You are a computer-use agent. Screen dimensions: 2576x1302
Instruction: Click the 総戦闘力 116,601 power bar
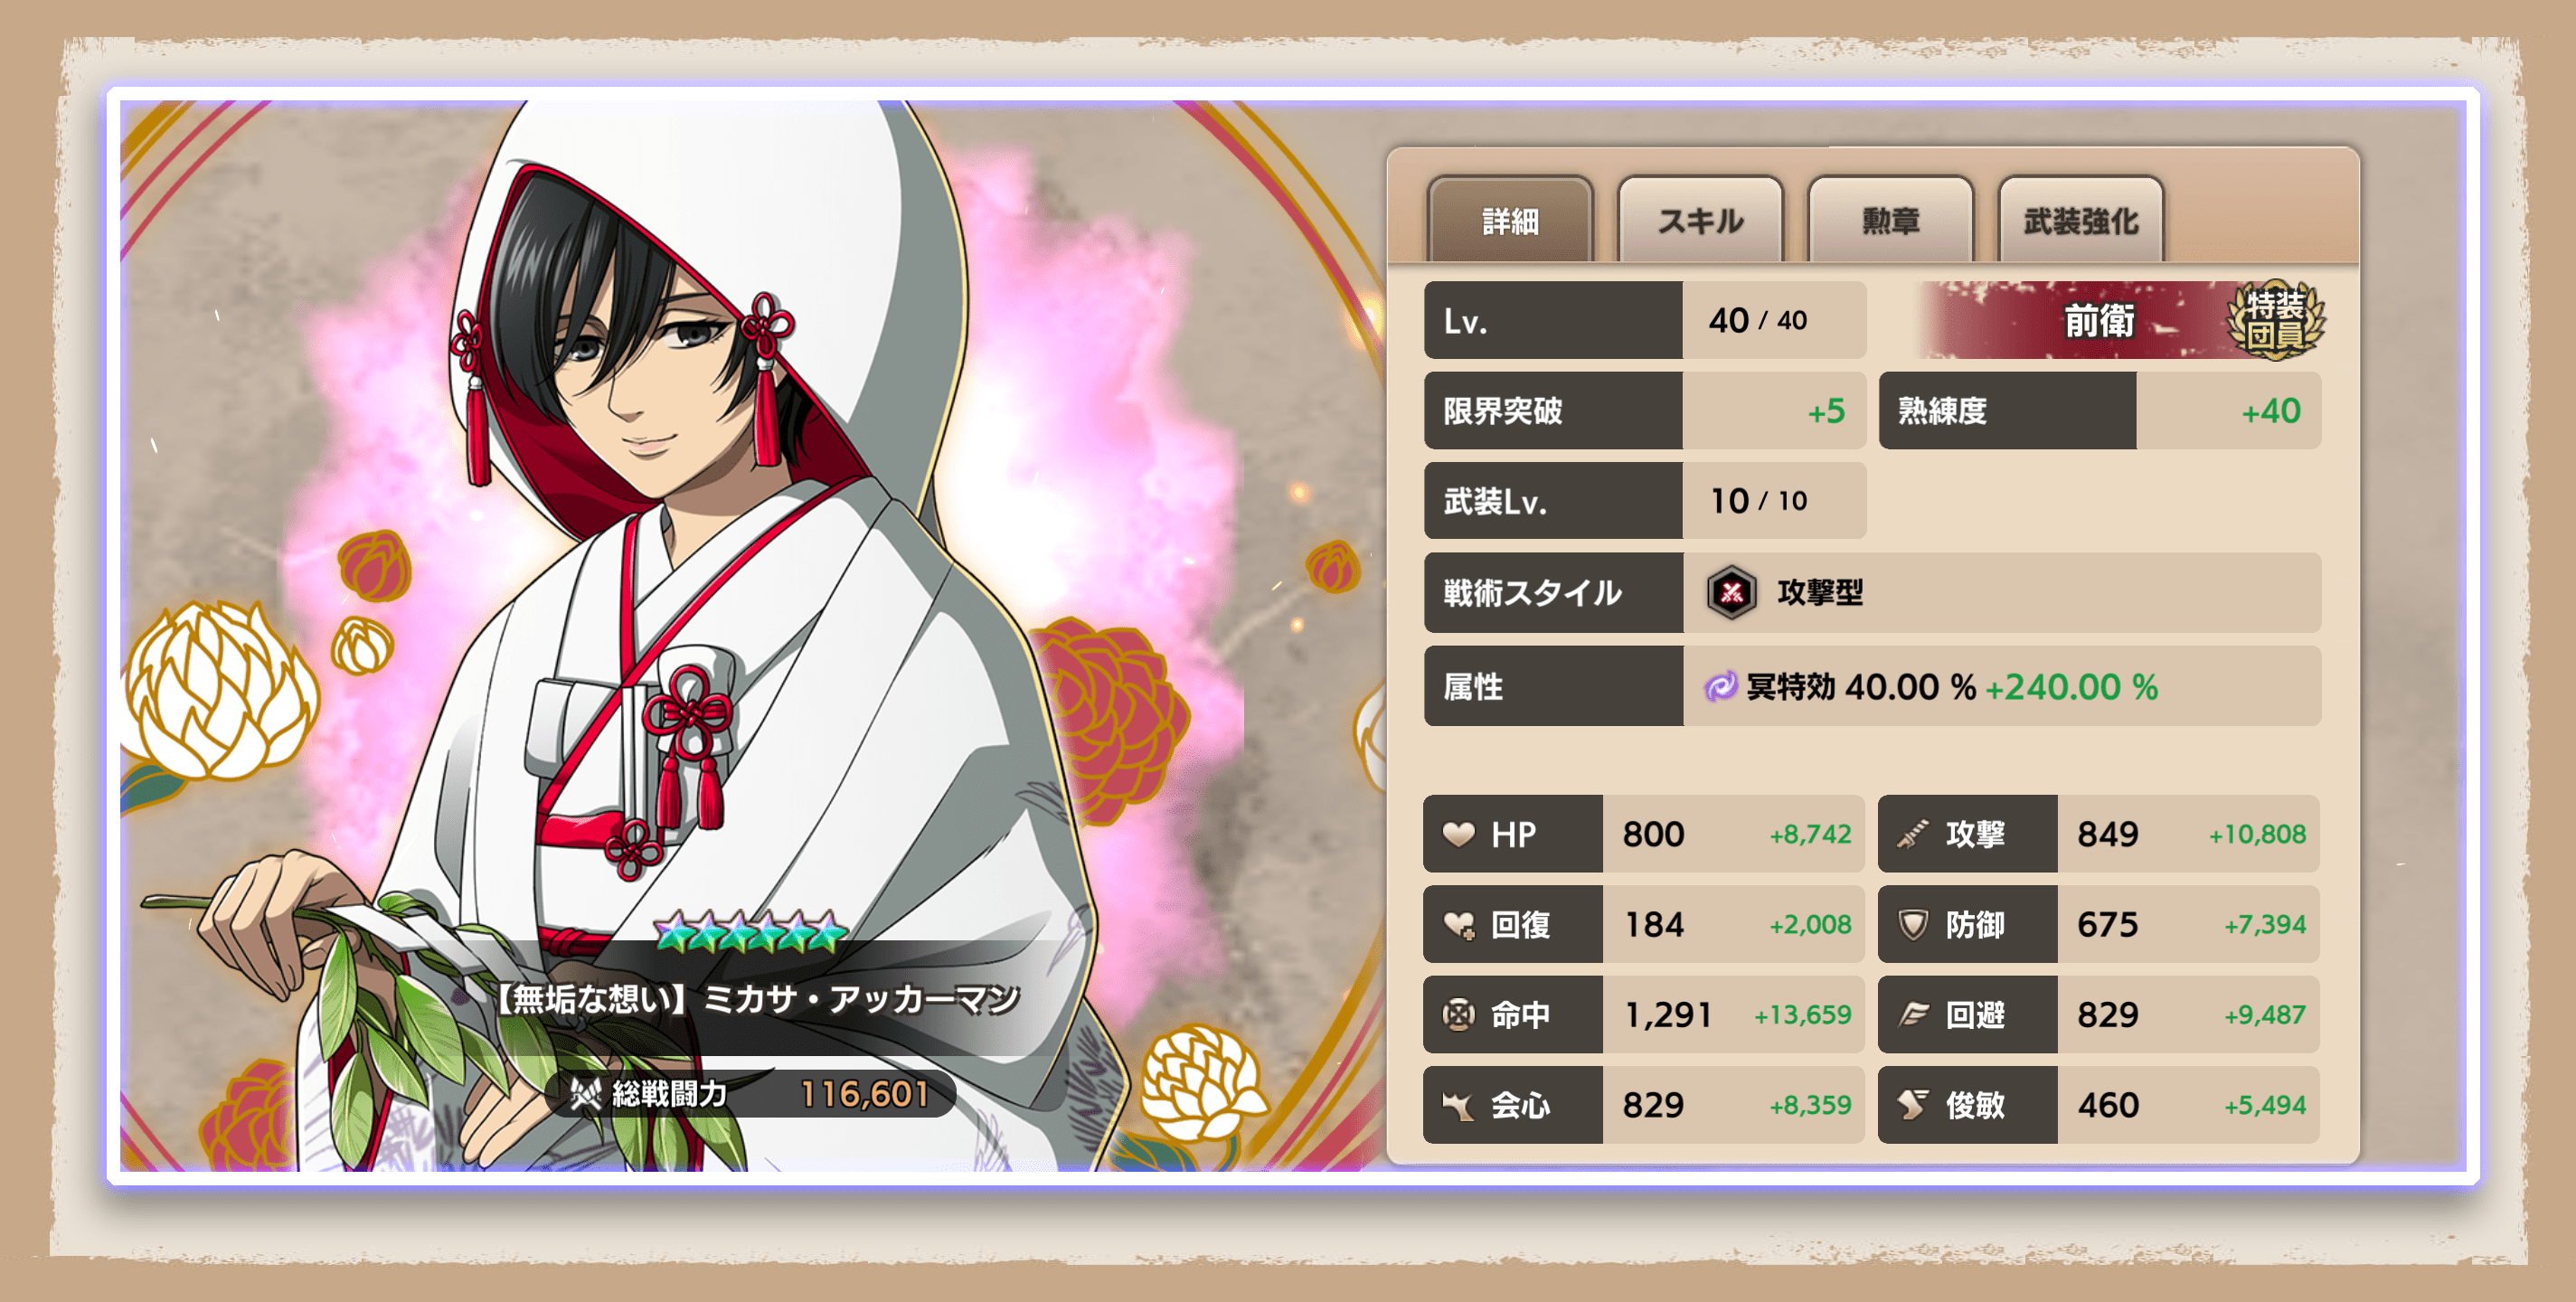(x=750, y=1093)
